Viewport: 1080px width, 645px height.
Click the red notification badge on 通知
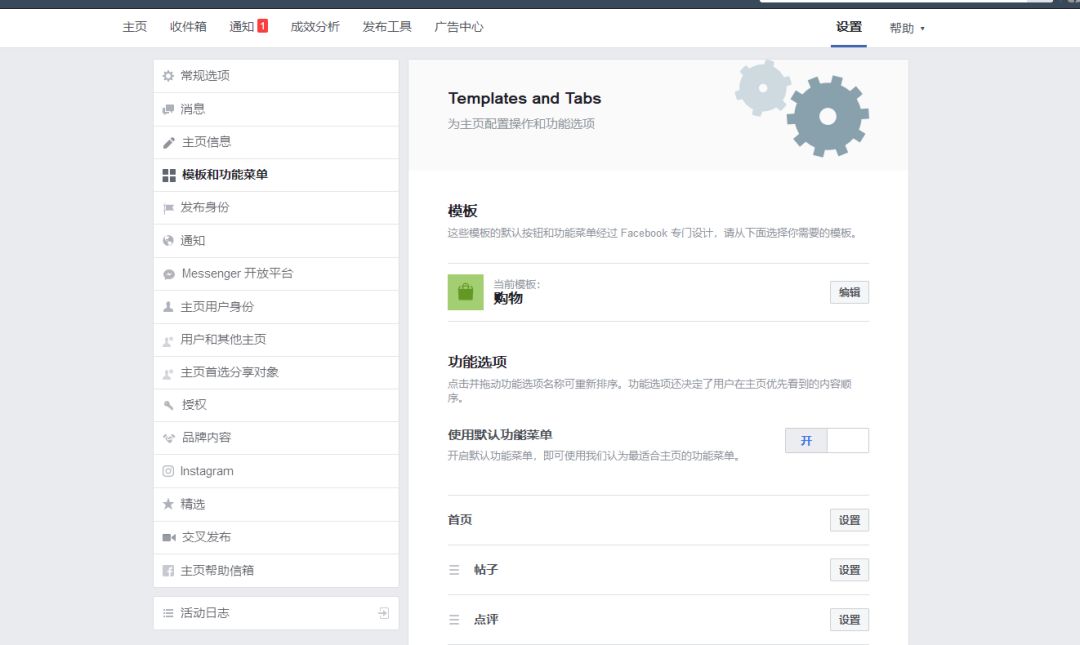pyautogui.click(x=262, y=27)
